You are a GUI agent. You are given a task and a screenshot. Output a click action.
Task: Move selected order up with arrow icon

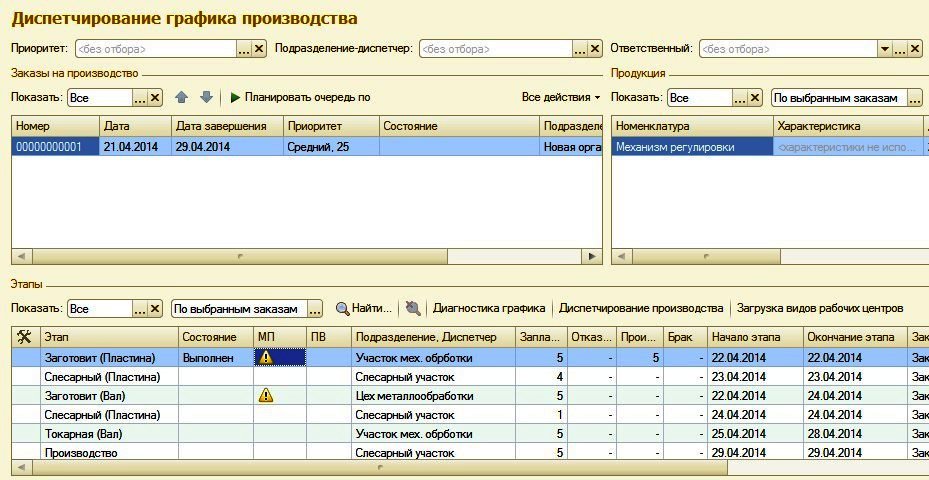click(182, 97)
